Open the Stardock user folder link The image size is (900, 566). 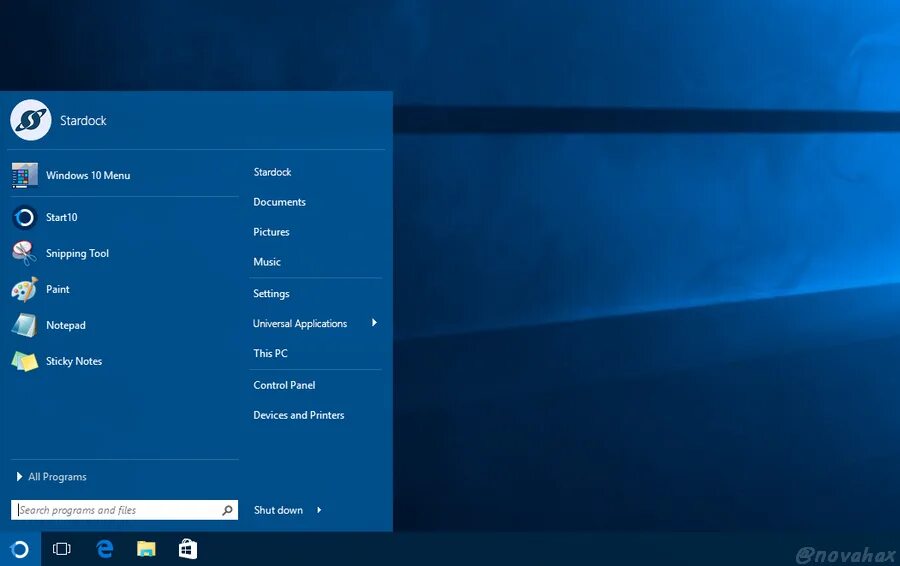272,172
